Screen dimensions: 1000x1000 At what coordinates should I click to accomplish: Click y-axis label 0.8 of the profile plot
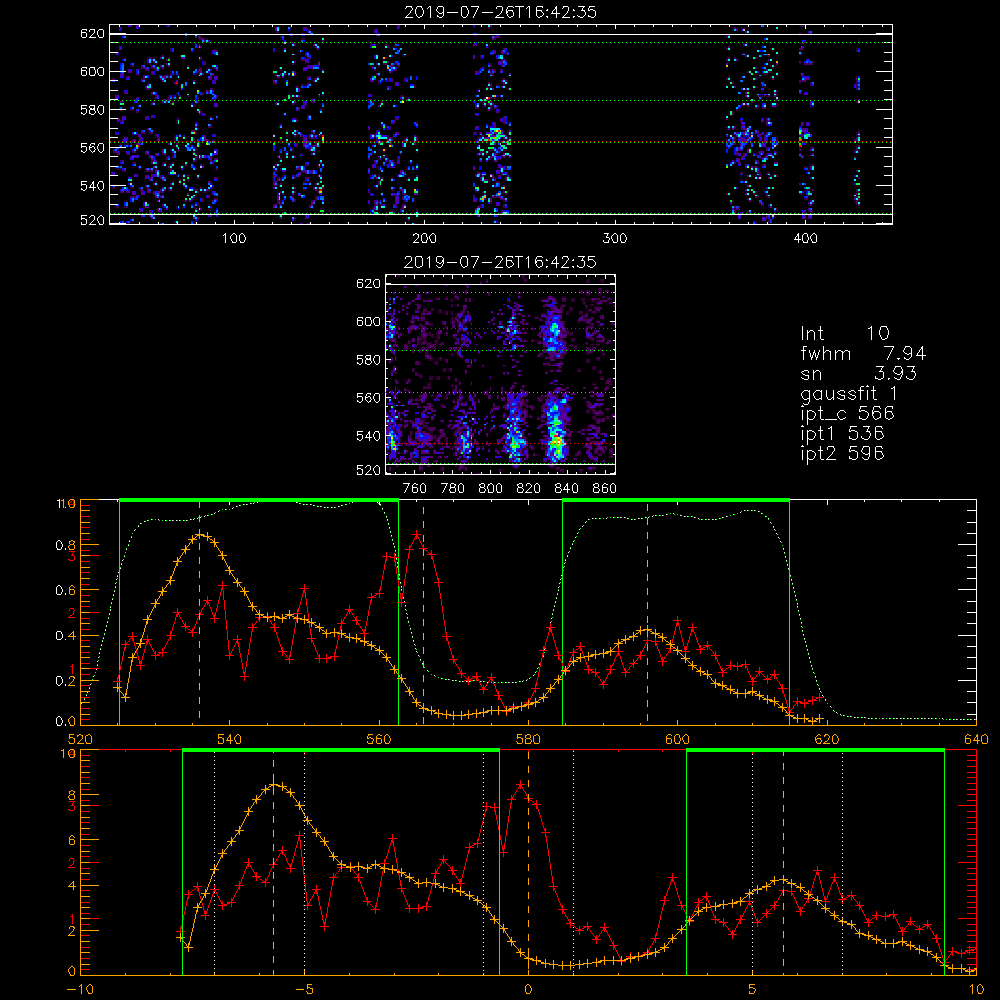coord(66,545)
